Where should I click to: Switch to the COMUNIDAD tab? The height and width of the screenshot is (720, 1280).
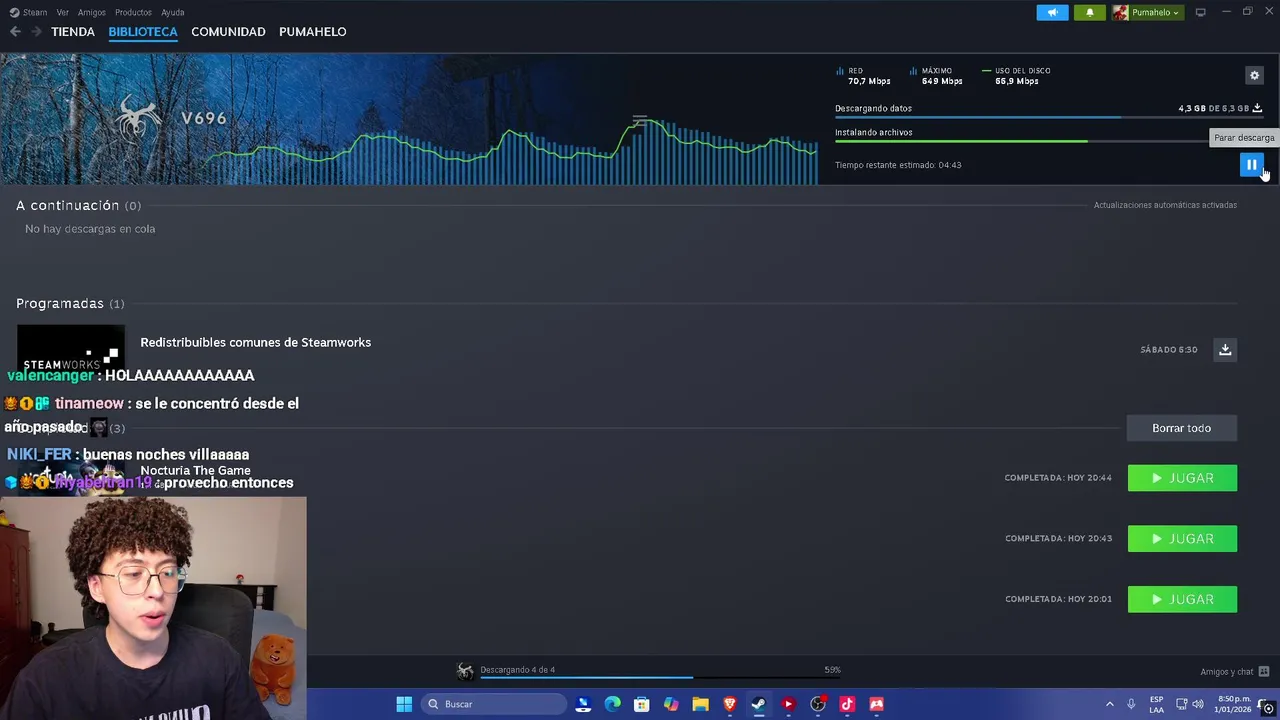pyautogui.click(x=228, y=32)
